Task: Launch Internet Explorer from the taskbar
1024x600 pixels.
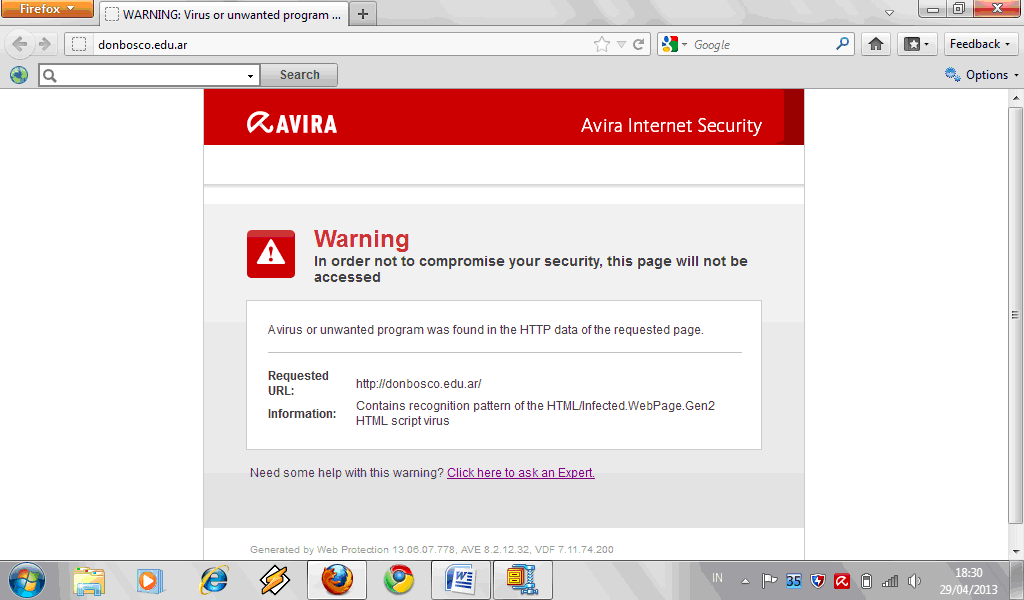Action: 214,580
